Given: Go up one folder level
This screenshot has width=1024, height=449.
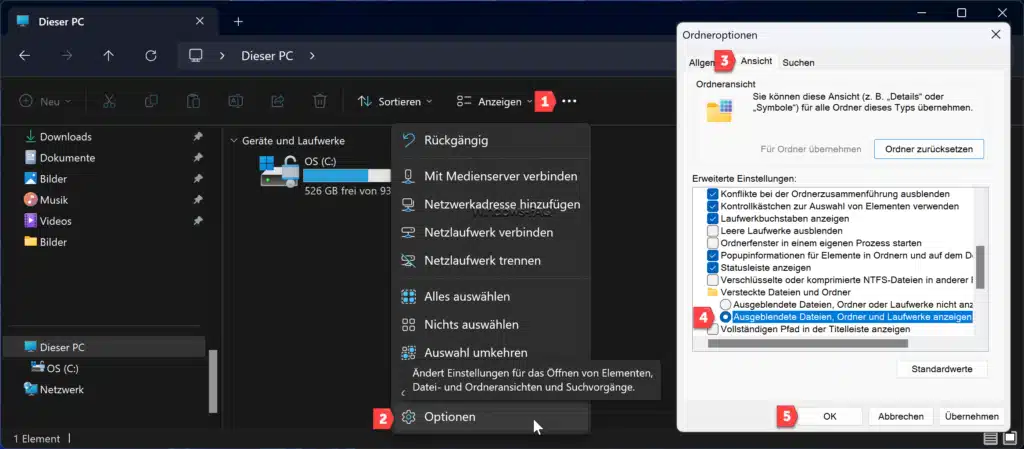Looking at the screenshot, I should click(108, 56).
